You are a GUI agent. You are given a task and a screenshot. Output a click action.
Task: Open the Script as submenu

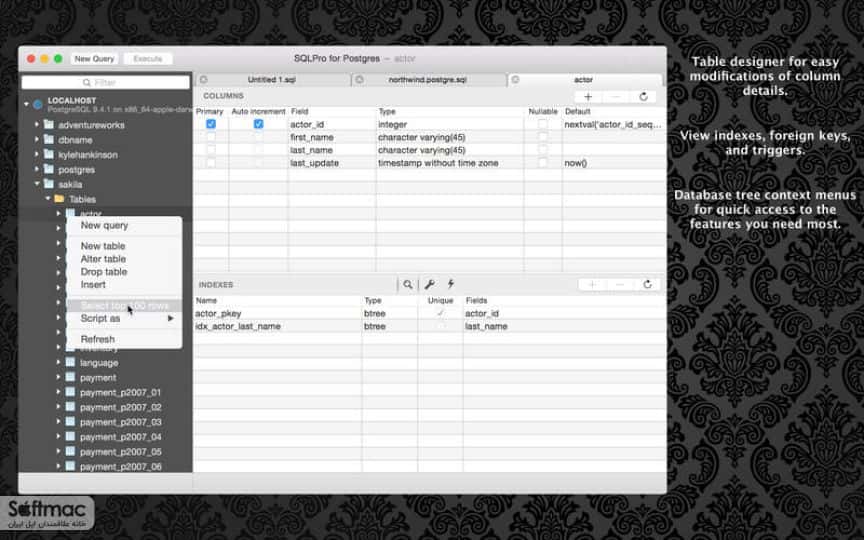point(125,318)
